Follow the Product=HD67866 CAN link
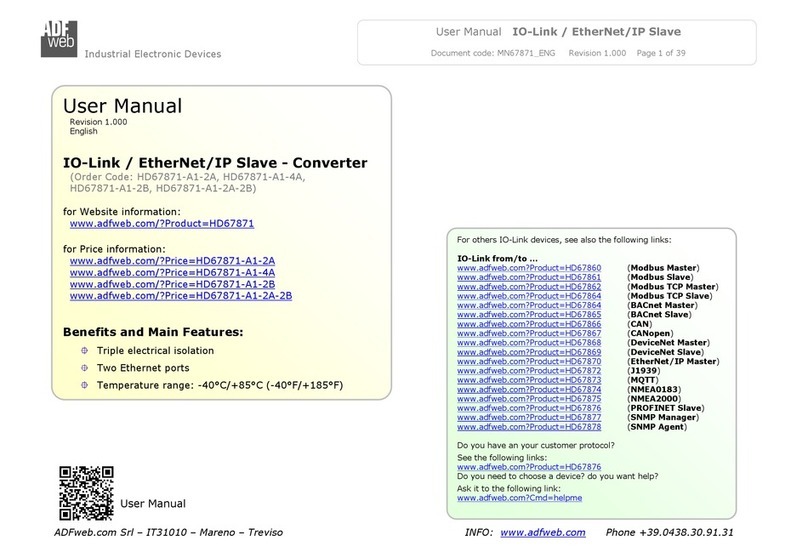808x558 pixels. click(x=529, y=324)
